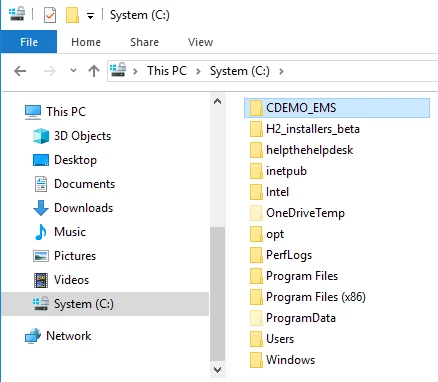Go back with the Back arrow

20,71
